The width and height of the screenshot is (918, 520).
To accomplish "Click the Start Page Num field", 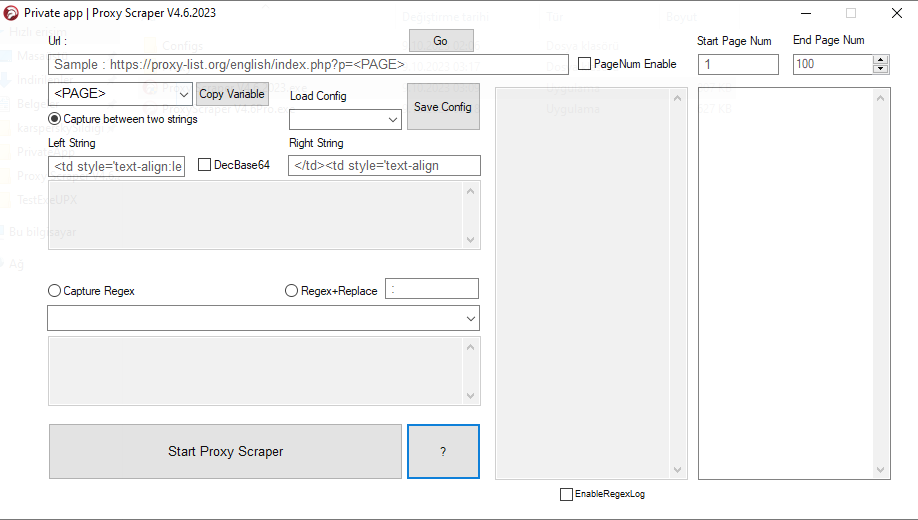I will [737, 64].
